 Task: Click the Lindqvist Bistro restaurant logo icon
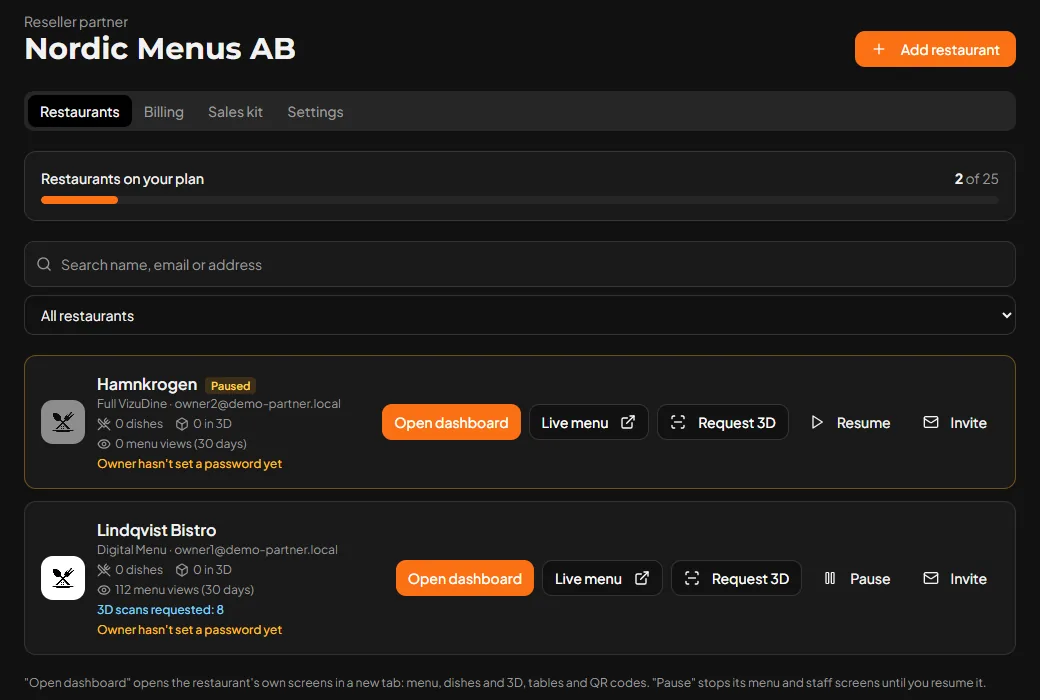[63, 578]
